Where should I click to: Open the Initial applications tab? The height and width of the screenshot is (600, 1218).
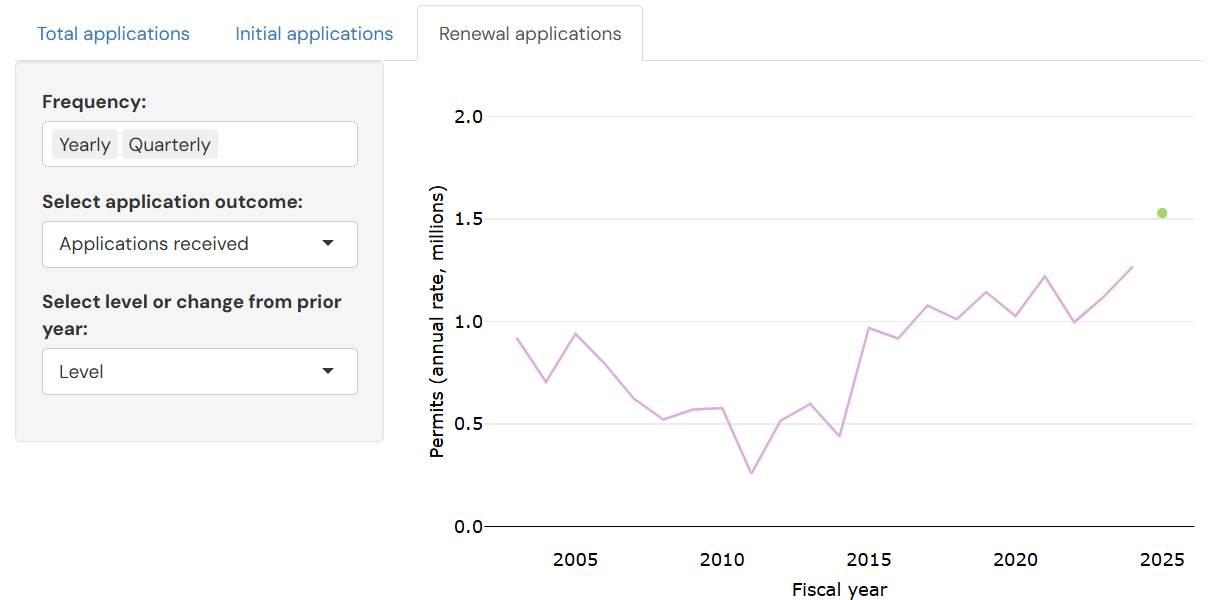[x=314, y=34]
